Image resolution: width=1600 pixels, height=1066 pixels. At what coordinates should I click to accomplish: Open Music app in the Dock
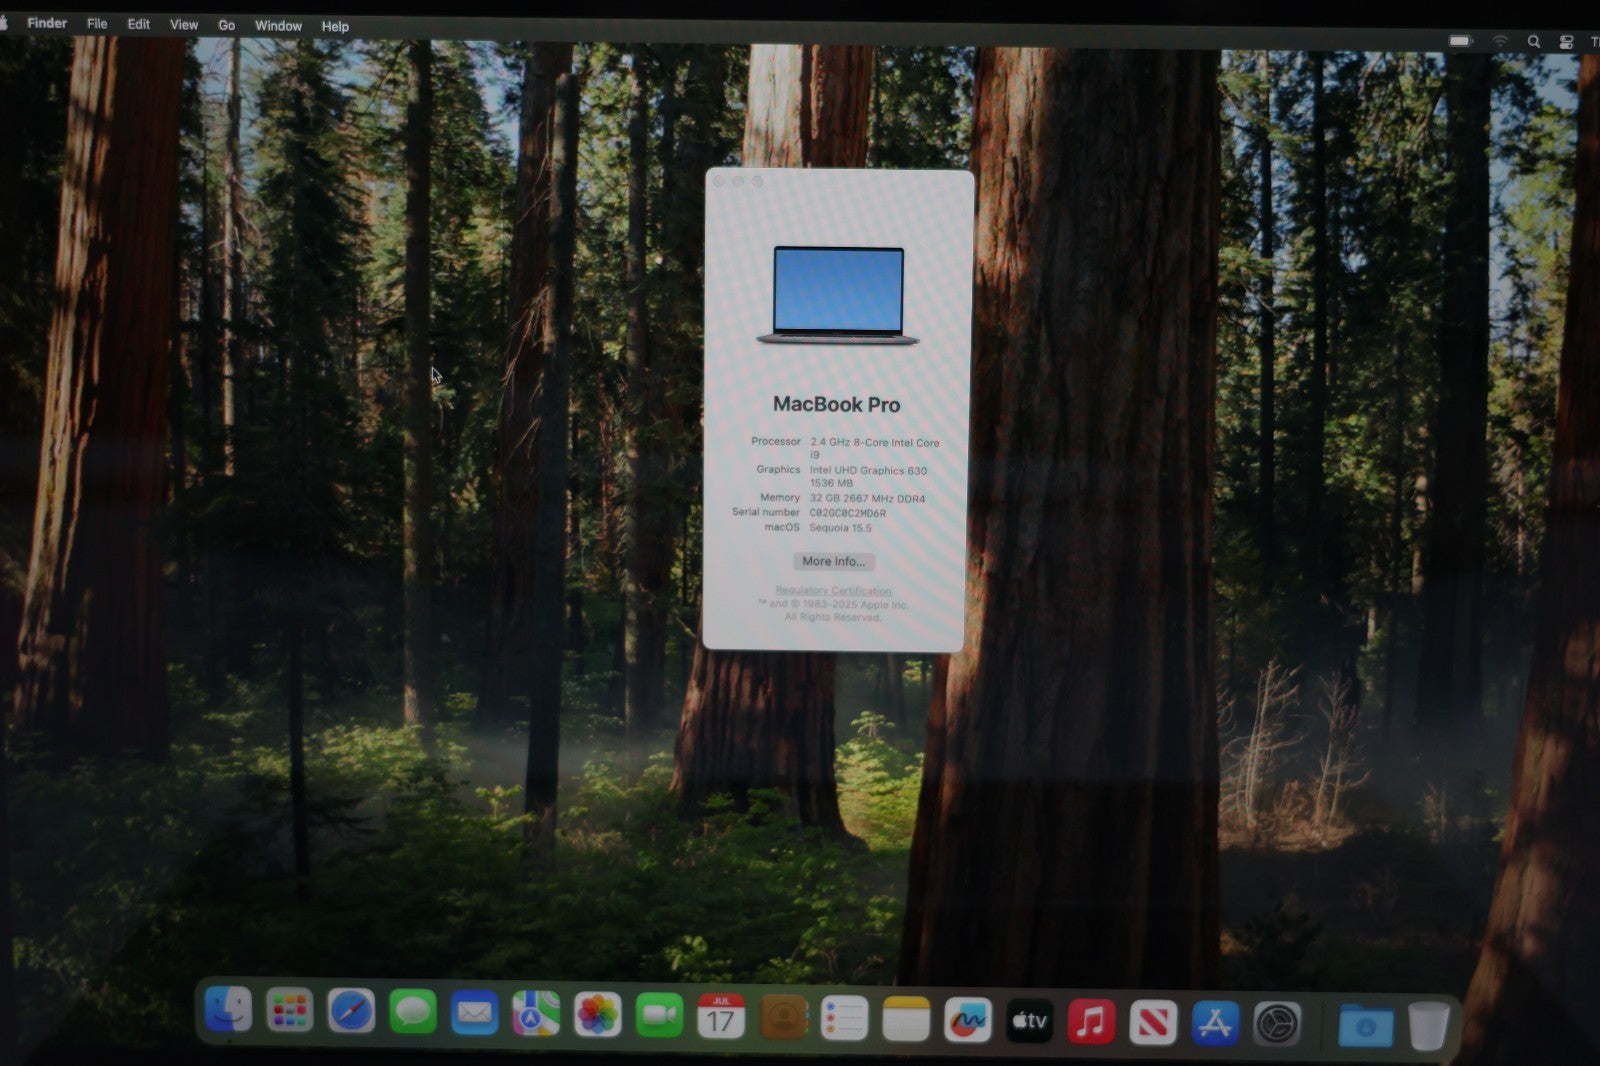(1091, 1022)
